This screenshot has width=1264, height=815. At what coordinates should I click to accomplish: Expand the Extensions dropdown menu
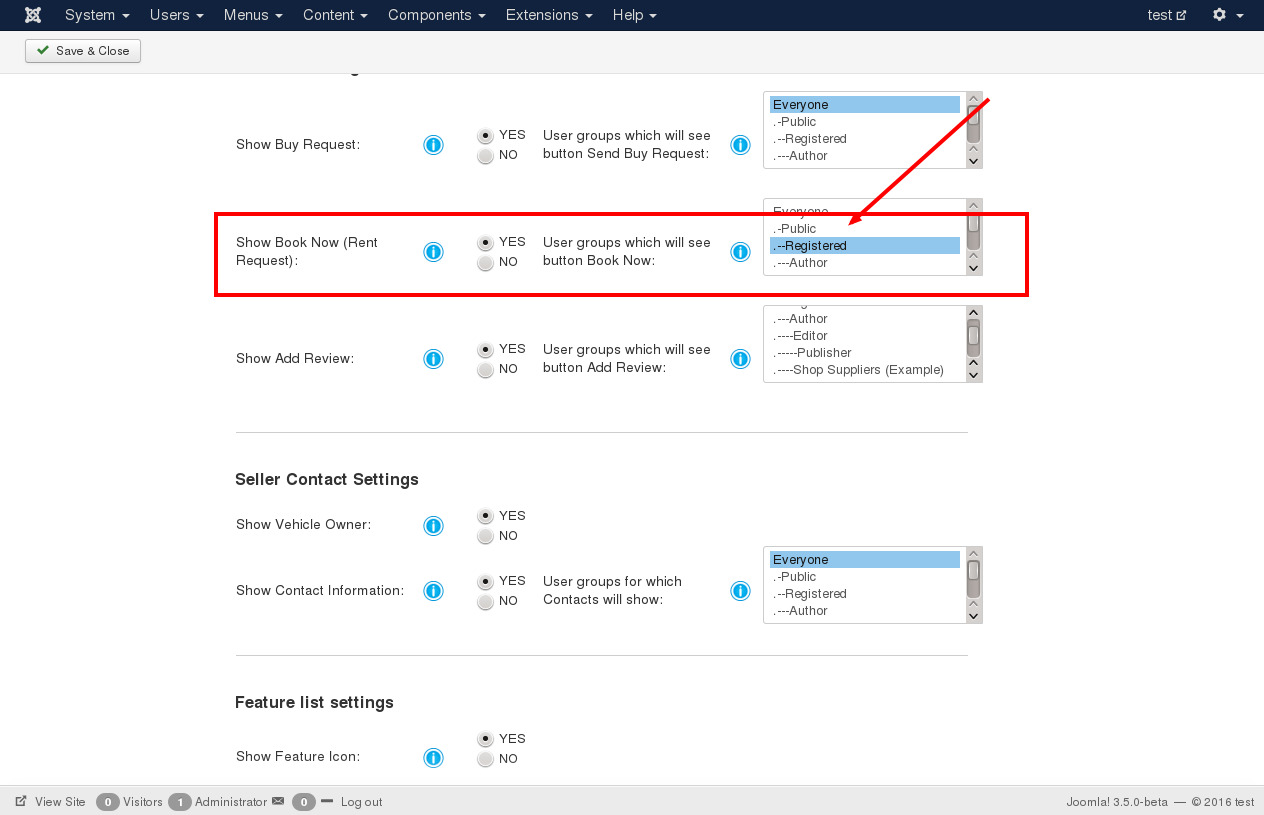(549, 15)
